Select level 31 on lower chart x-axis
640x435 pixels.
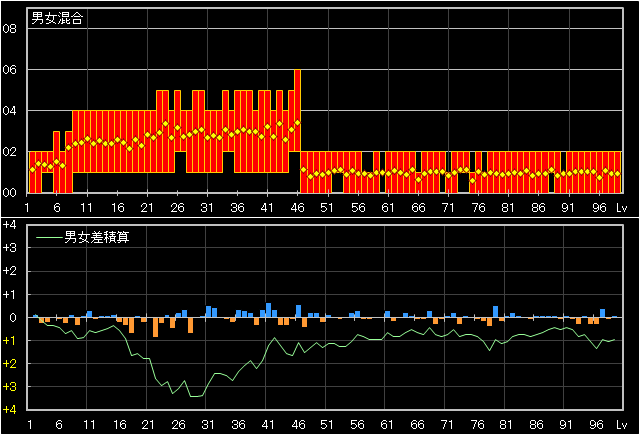[x=208, y=425]
